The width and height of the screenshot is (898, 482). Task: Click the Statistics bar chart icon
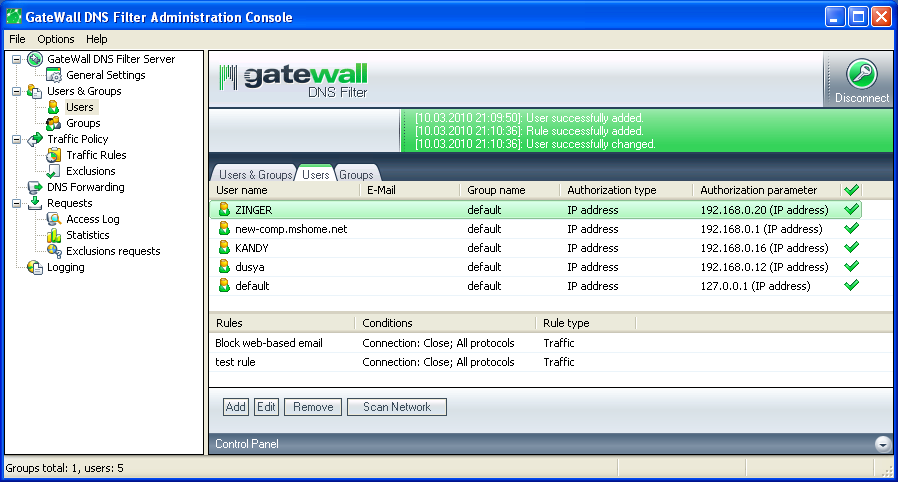[x=54, y=235]
